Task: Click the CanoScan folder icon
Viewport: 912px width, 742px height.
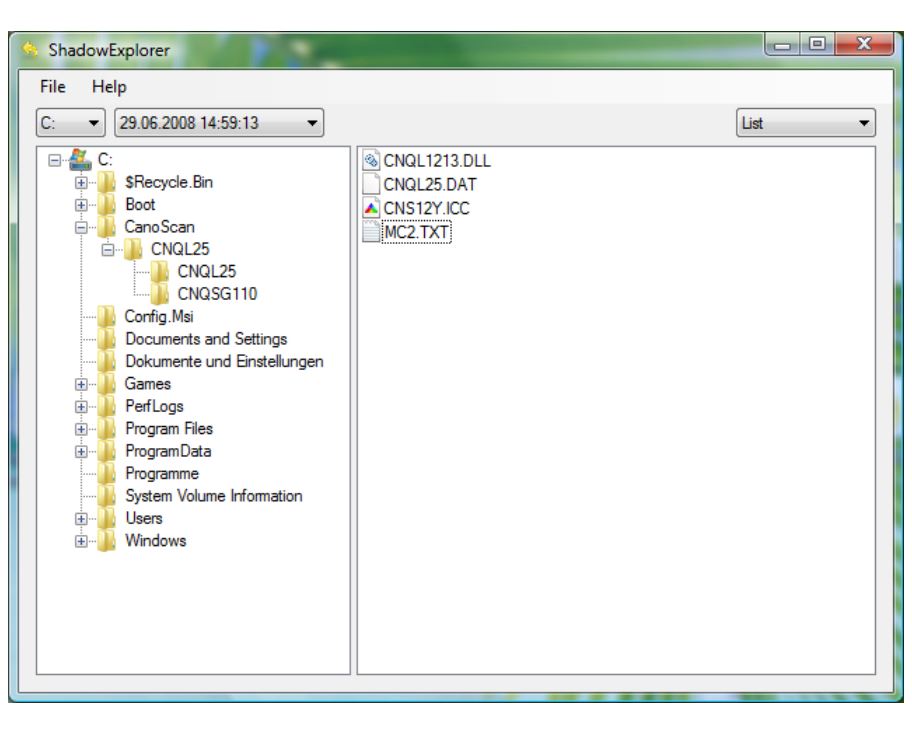Action: point(106,227)
